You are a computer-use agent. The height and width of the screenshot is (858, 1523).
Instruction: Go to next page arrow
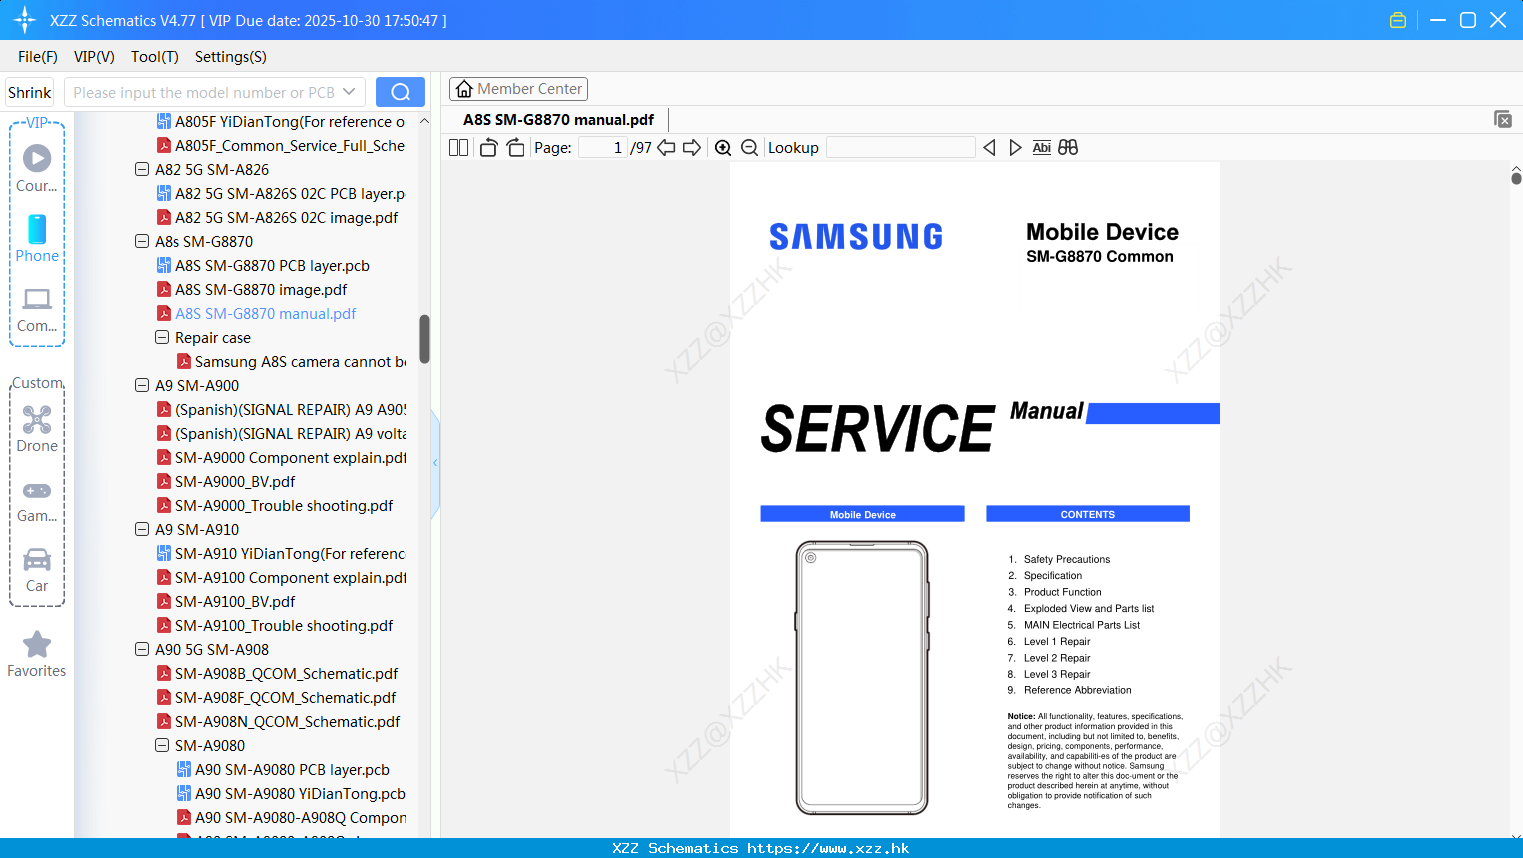pyautogui.click(x=692, y=148)
